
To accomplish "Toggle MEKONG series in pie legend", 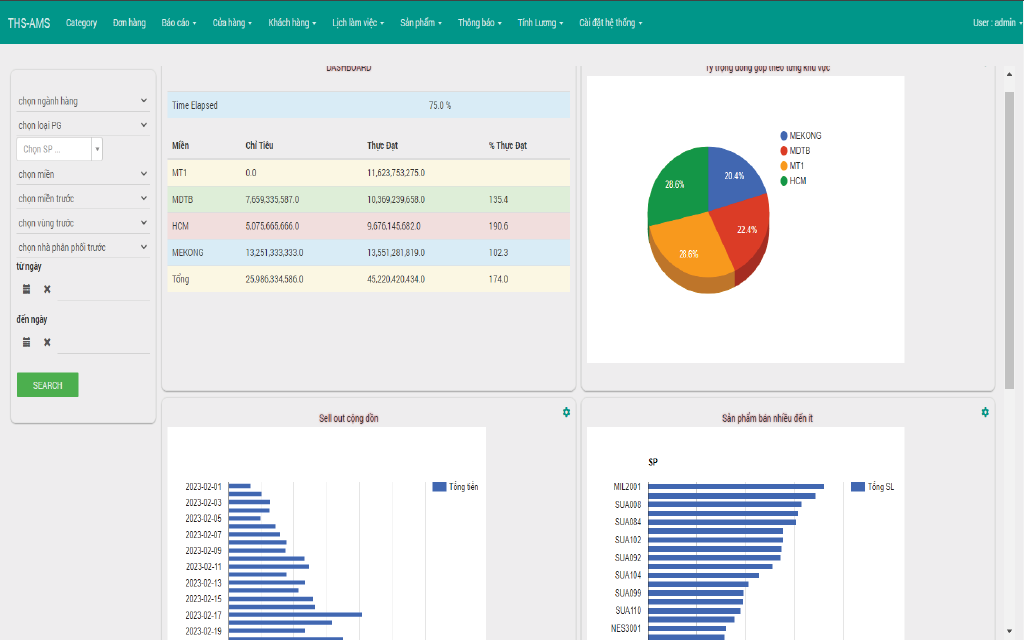I will (804, 135).
